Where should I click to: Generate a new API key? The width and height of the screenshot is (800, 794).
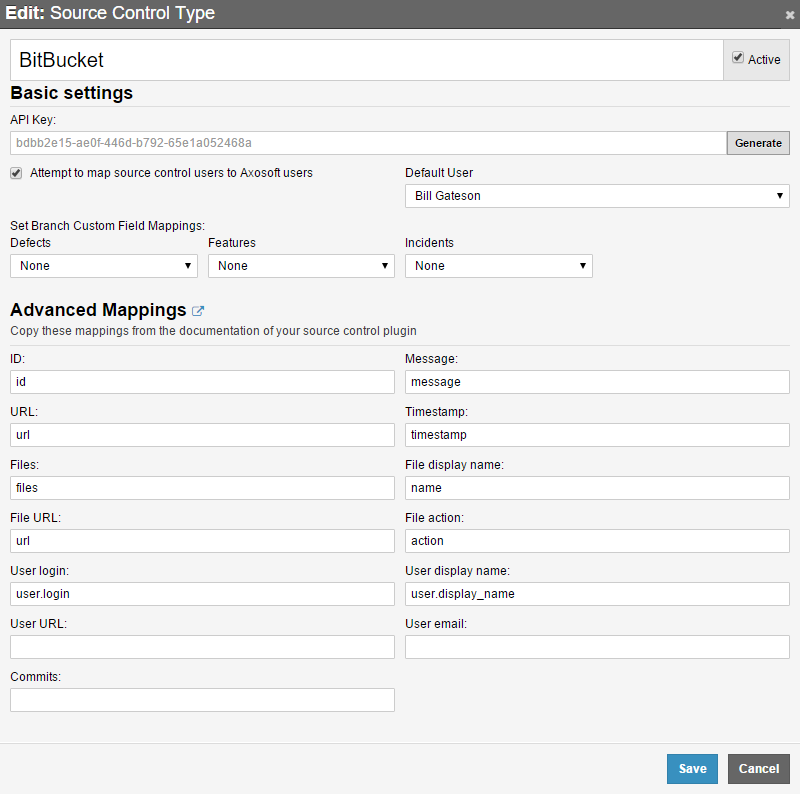click(x=758, y=143)
